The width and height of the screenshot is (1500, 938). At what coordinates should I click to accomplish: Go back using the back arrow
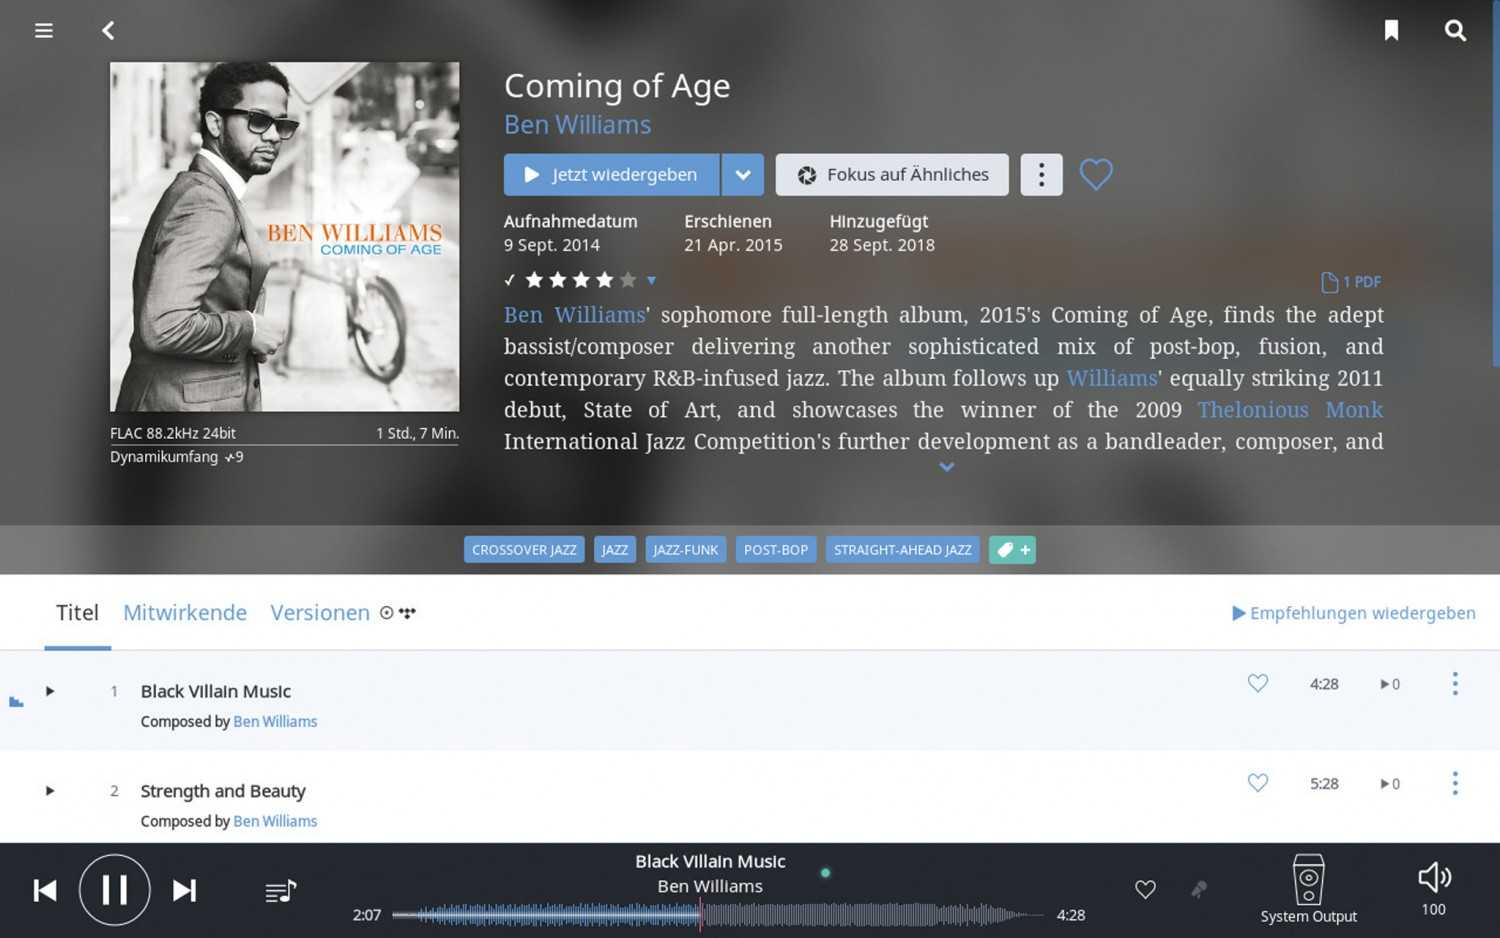click(108, 31)
